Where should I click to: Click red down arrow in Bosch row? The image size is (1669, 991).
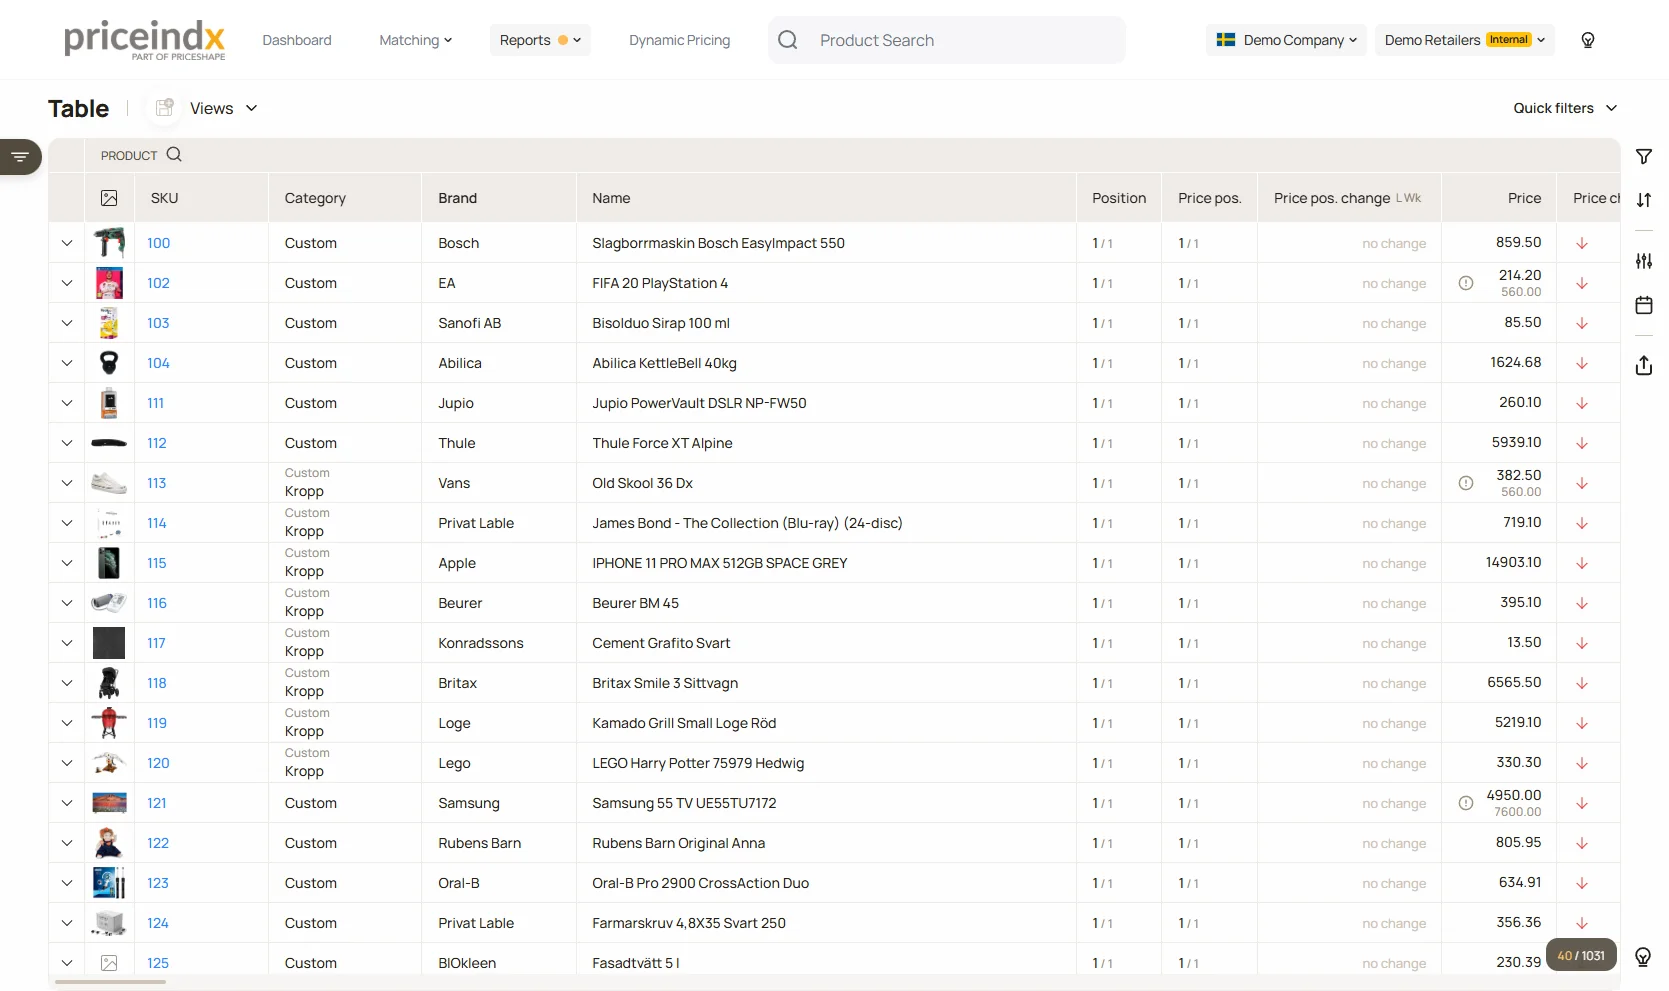(1582, 243)
